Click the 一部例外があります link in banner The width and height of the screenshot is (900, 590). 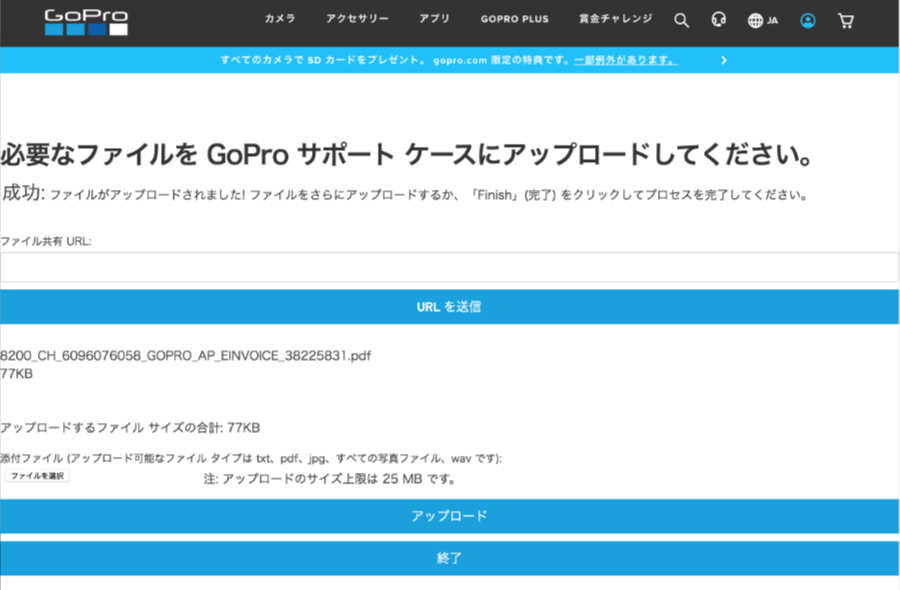[x=626, y=60]
